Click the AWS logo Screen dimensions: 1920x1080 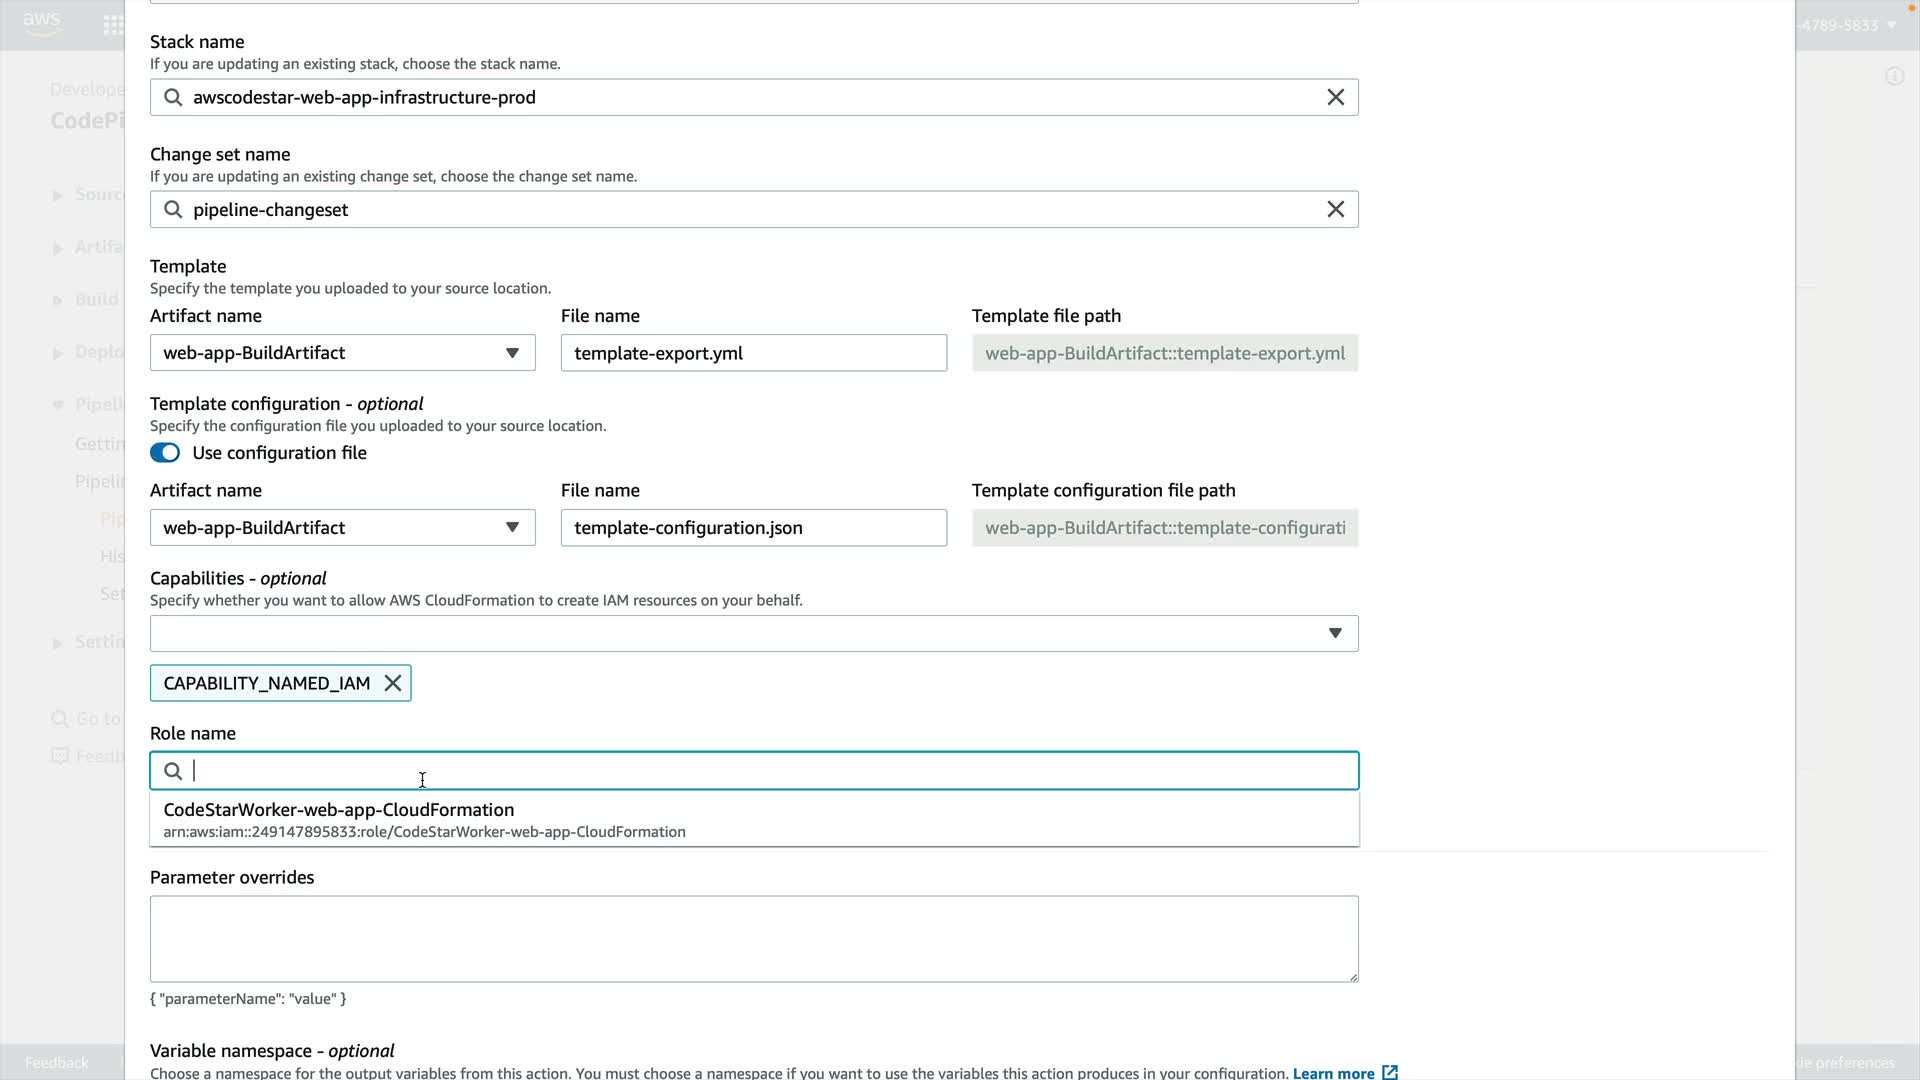click(42, 24)
